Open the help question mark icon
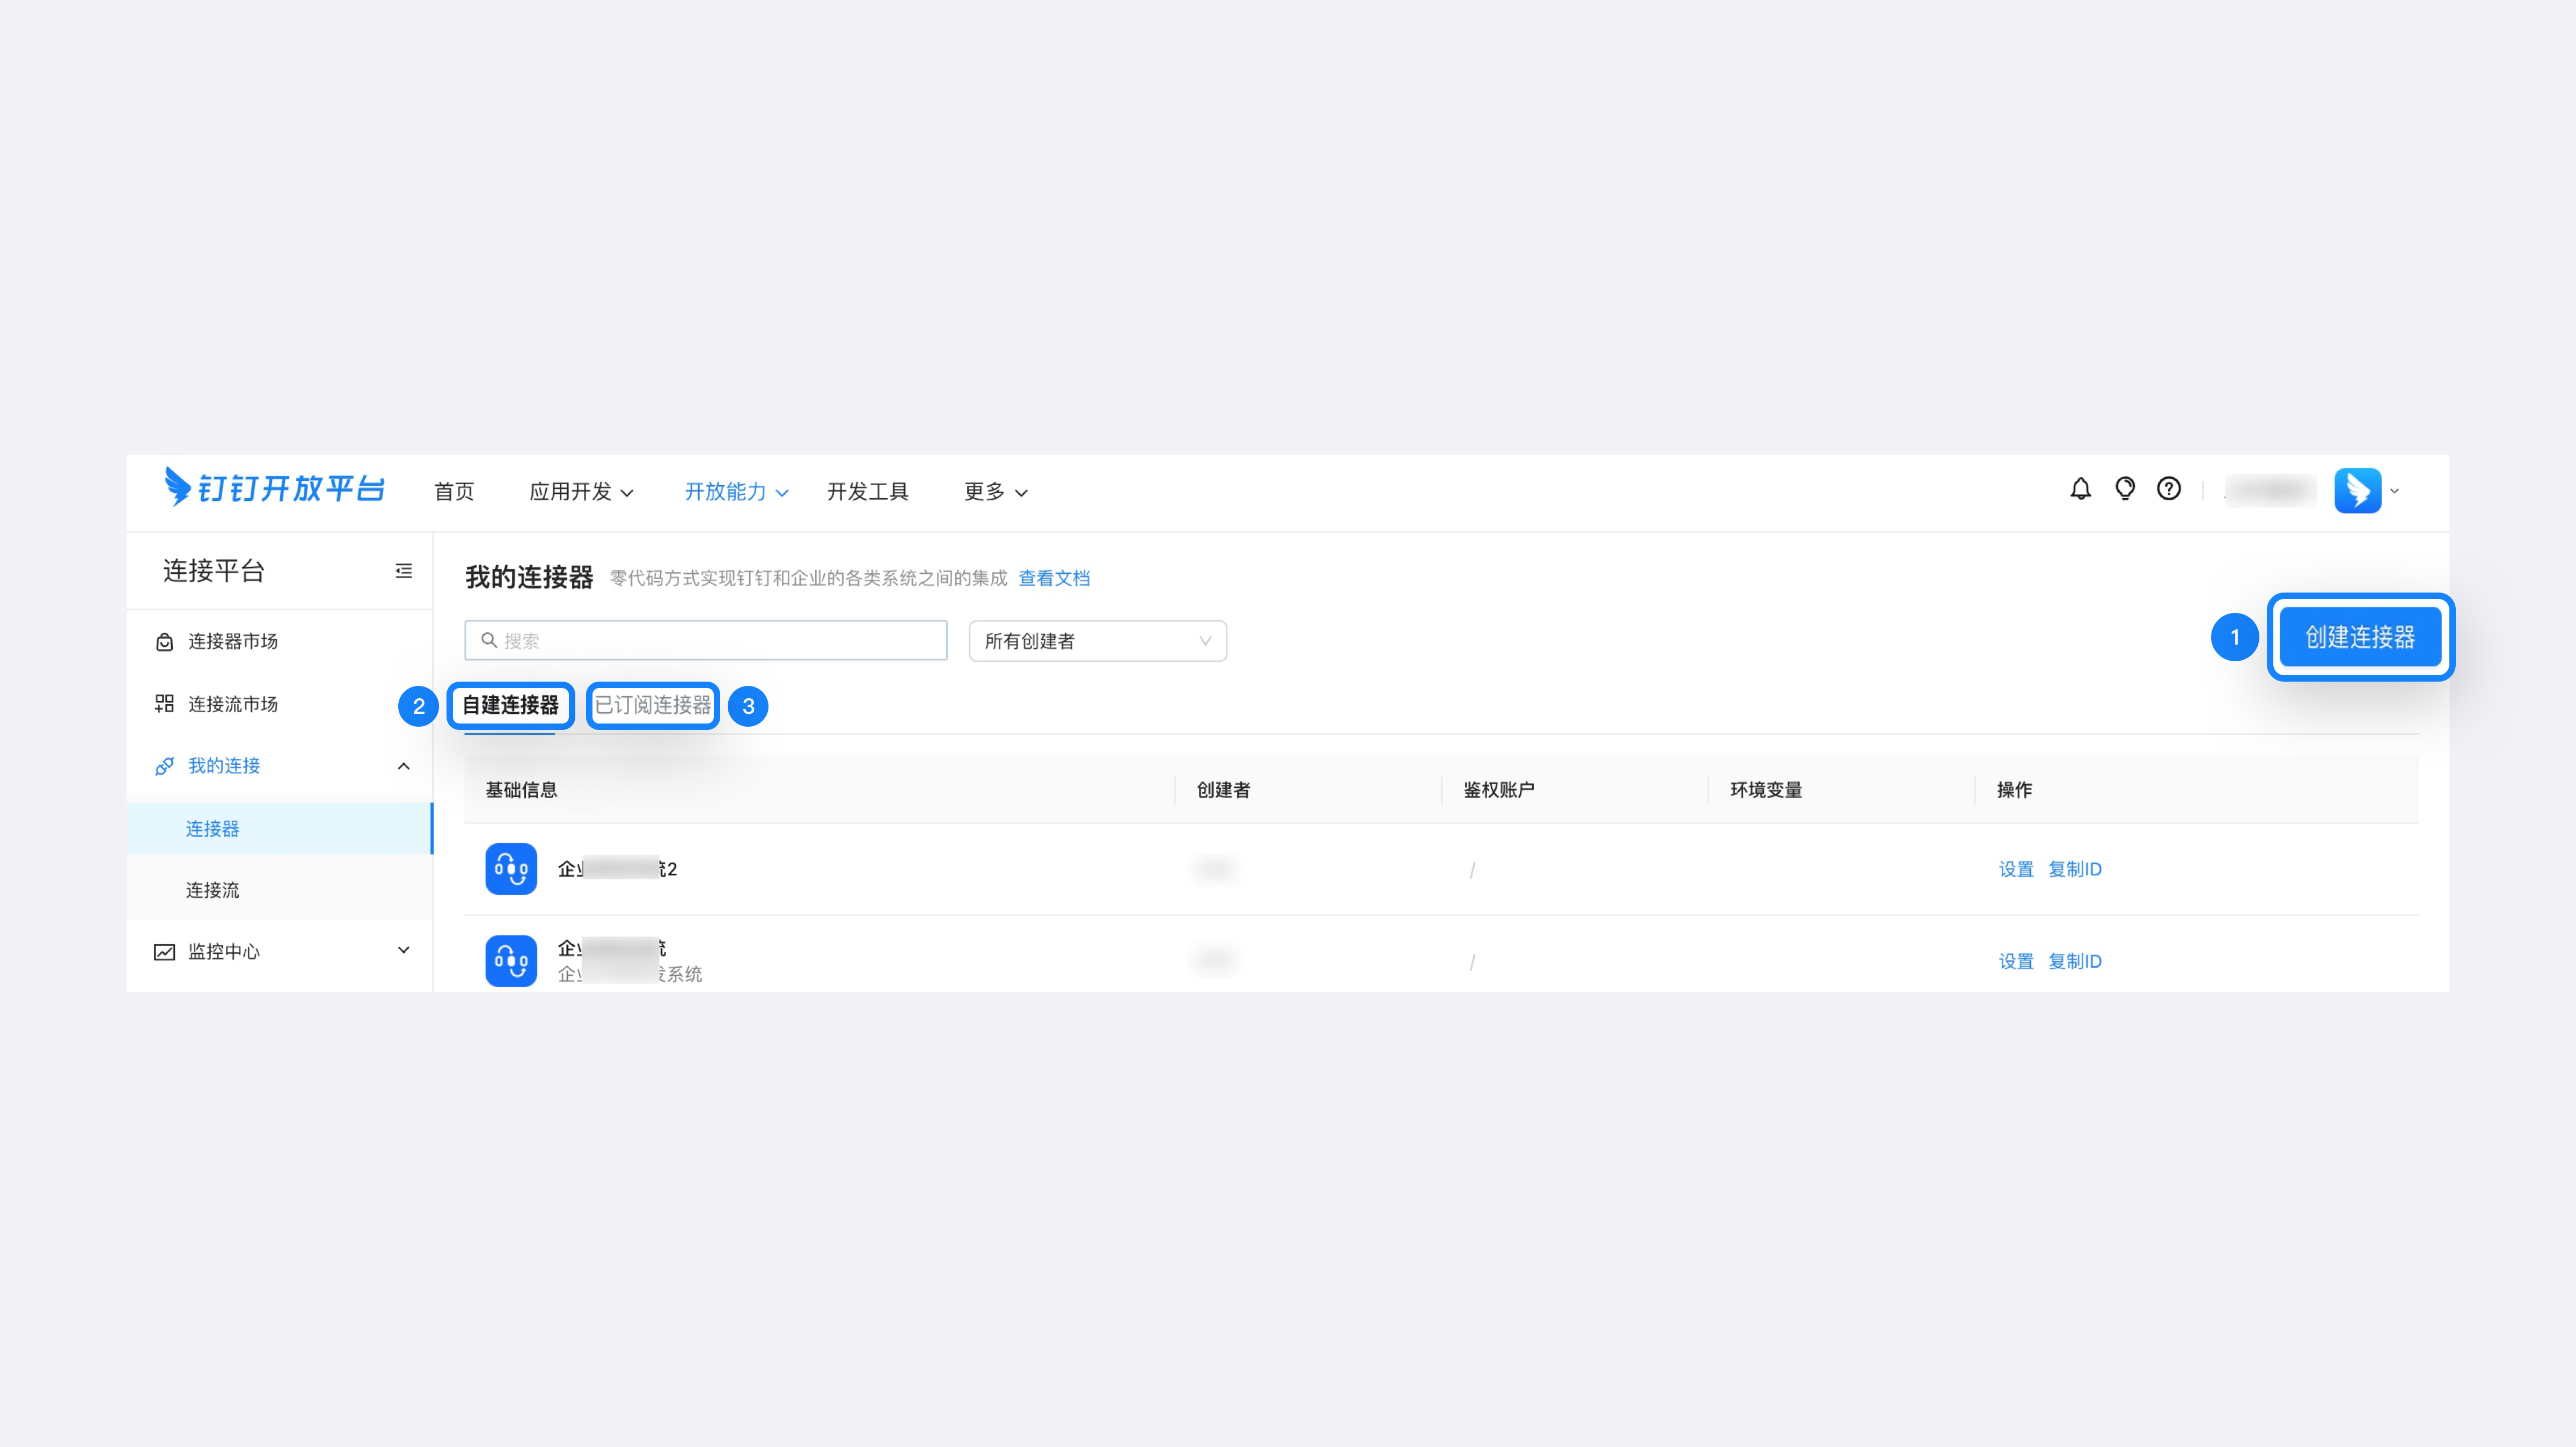Screen dimensions: 2576x1447 (x=2168, y=489)
